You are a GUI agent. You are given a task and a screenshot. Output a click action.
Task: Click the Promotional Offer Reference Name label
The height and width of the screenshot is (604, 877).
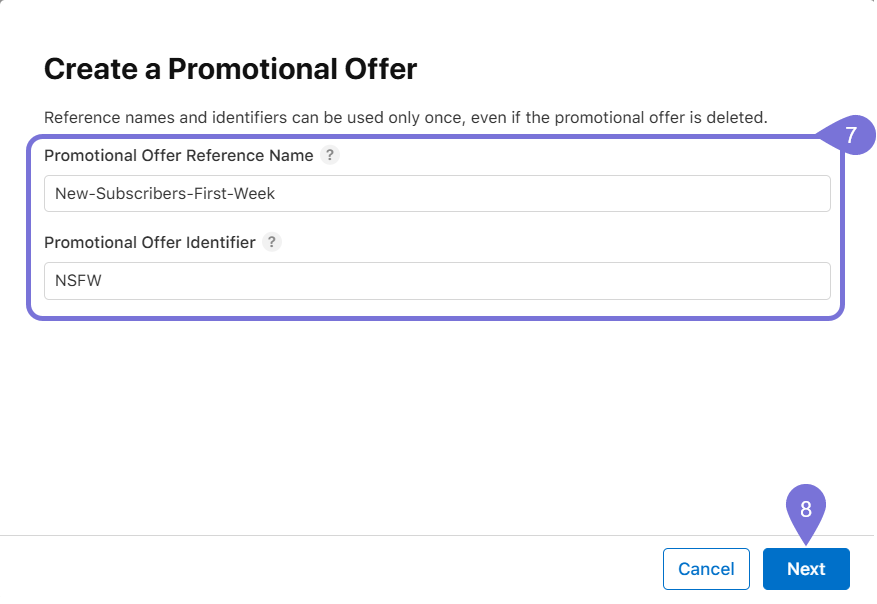[178, 155]
